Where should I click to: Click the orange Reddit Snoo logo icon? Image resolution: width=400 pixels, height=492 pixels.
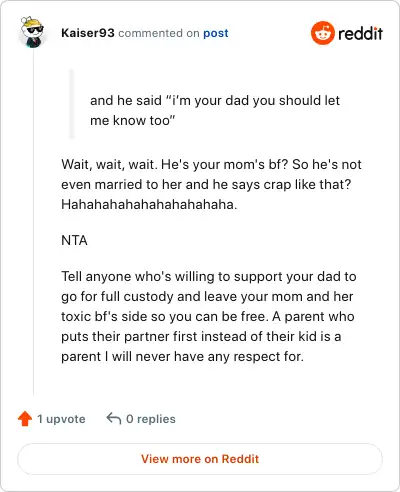coord(322,33)
